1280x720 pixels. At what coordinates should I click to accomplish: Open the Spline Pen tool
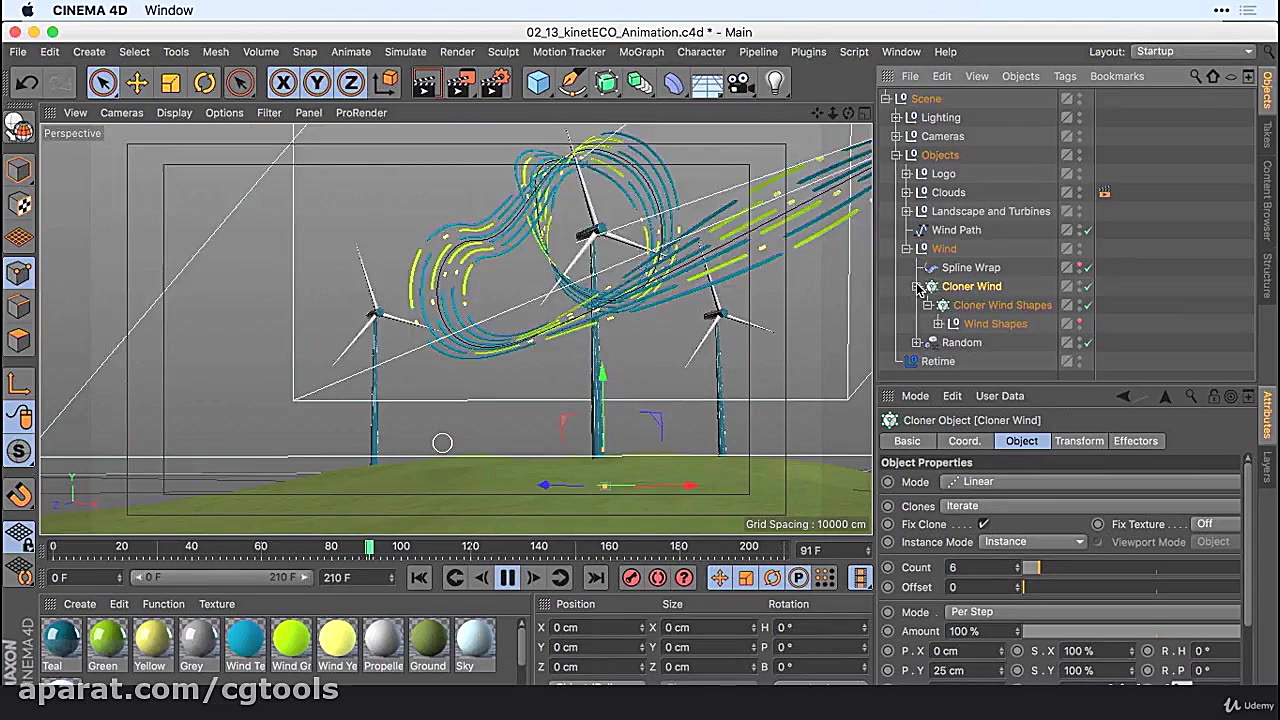[572, 83]
